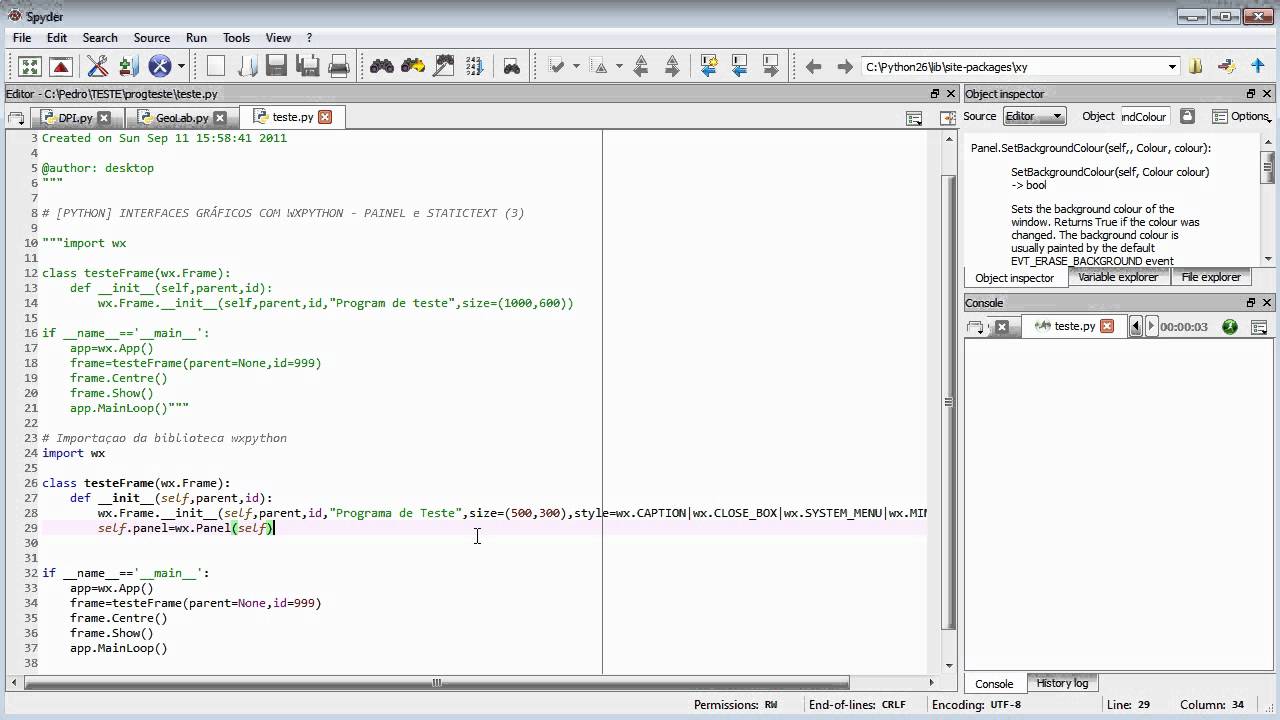
Task: Open the tools icon dropdown arrow
Action: pyautogui.click(x=181, y=67)
